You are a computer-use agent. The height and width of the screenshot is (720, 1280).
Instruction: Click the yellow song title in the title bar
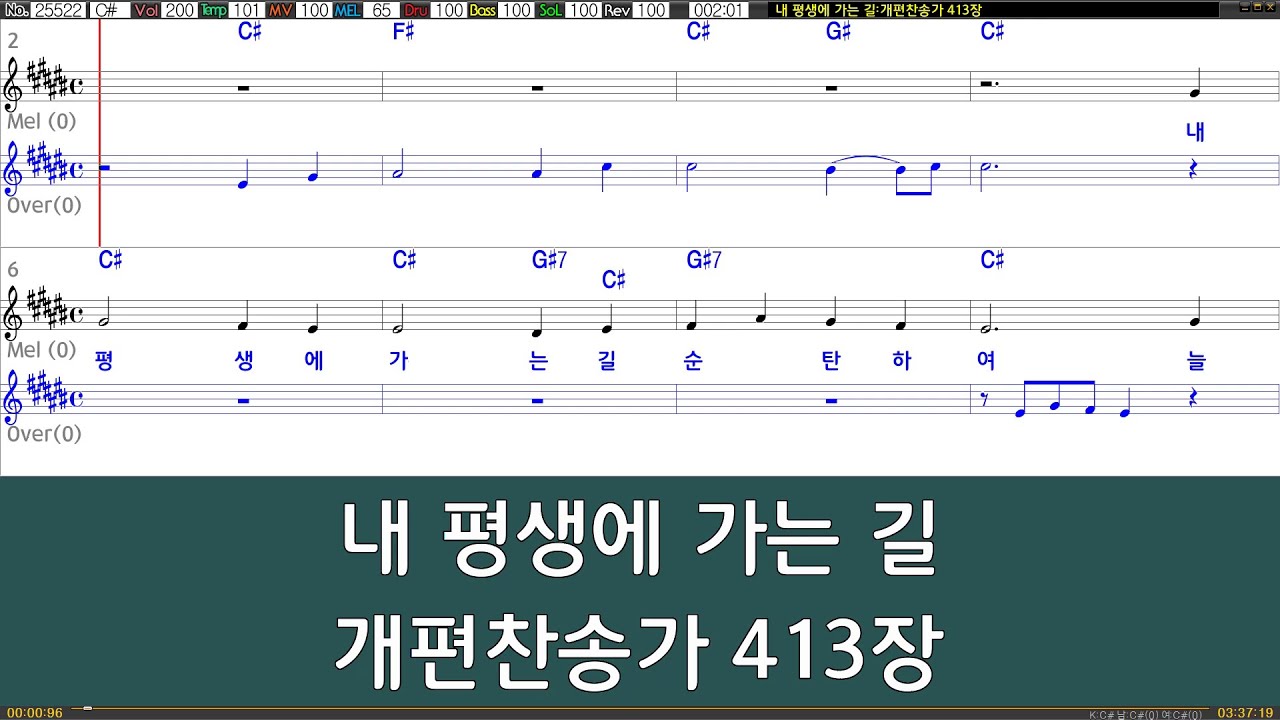click(879, 10)
